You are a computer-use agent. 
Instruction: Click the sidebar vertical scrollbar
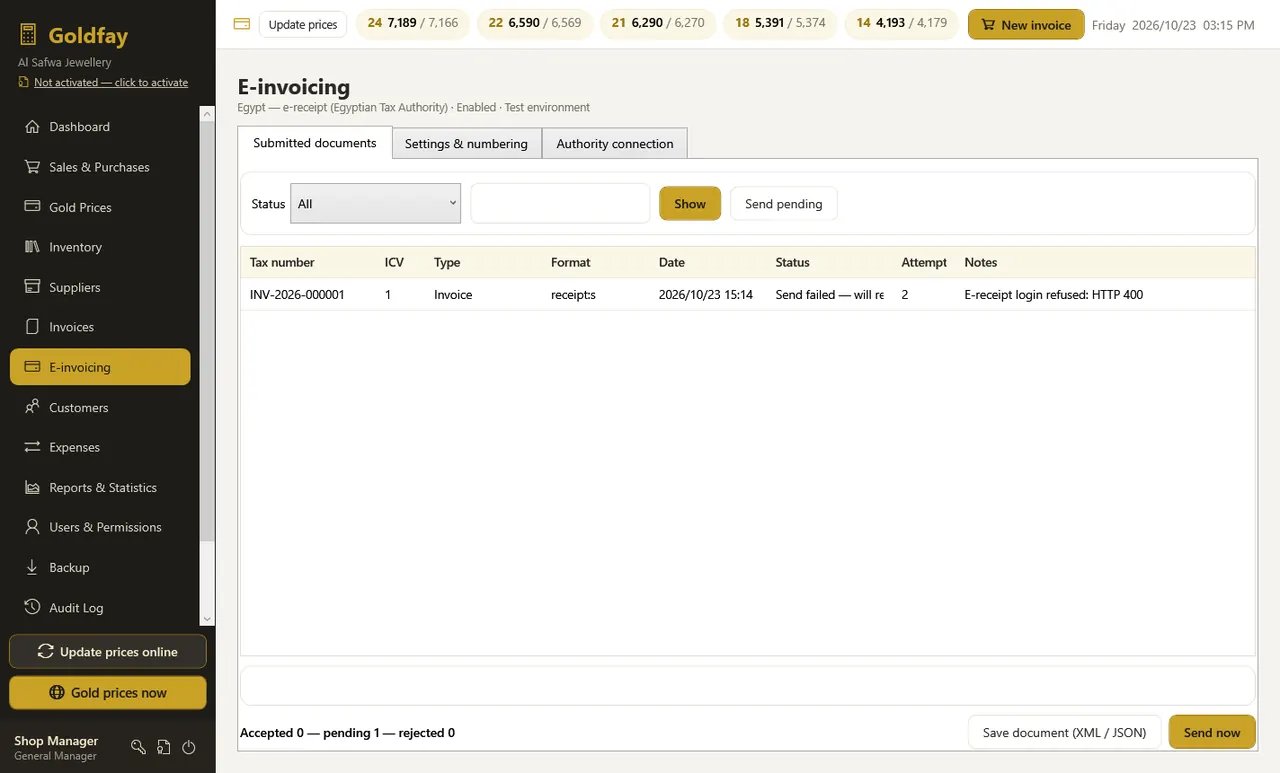pos(208,330)
